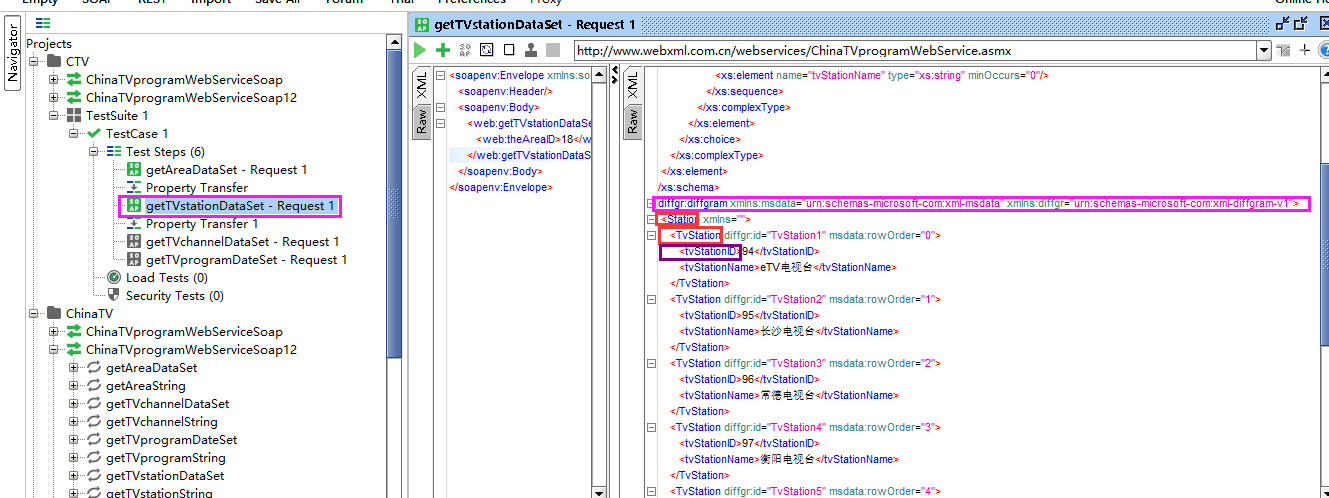Click the plus icon right of endpoint URL

1304,50
